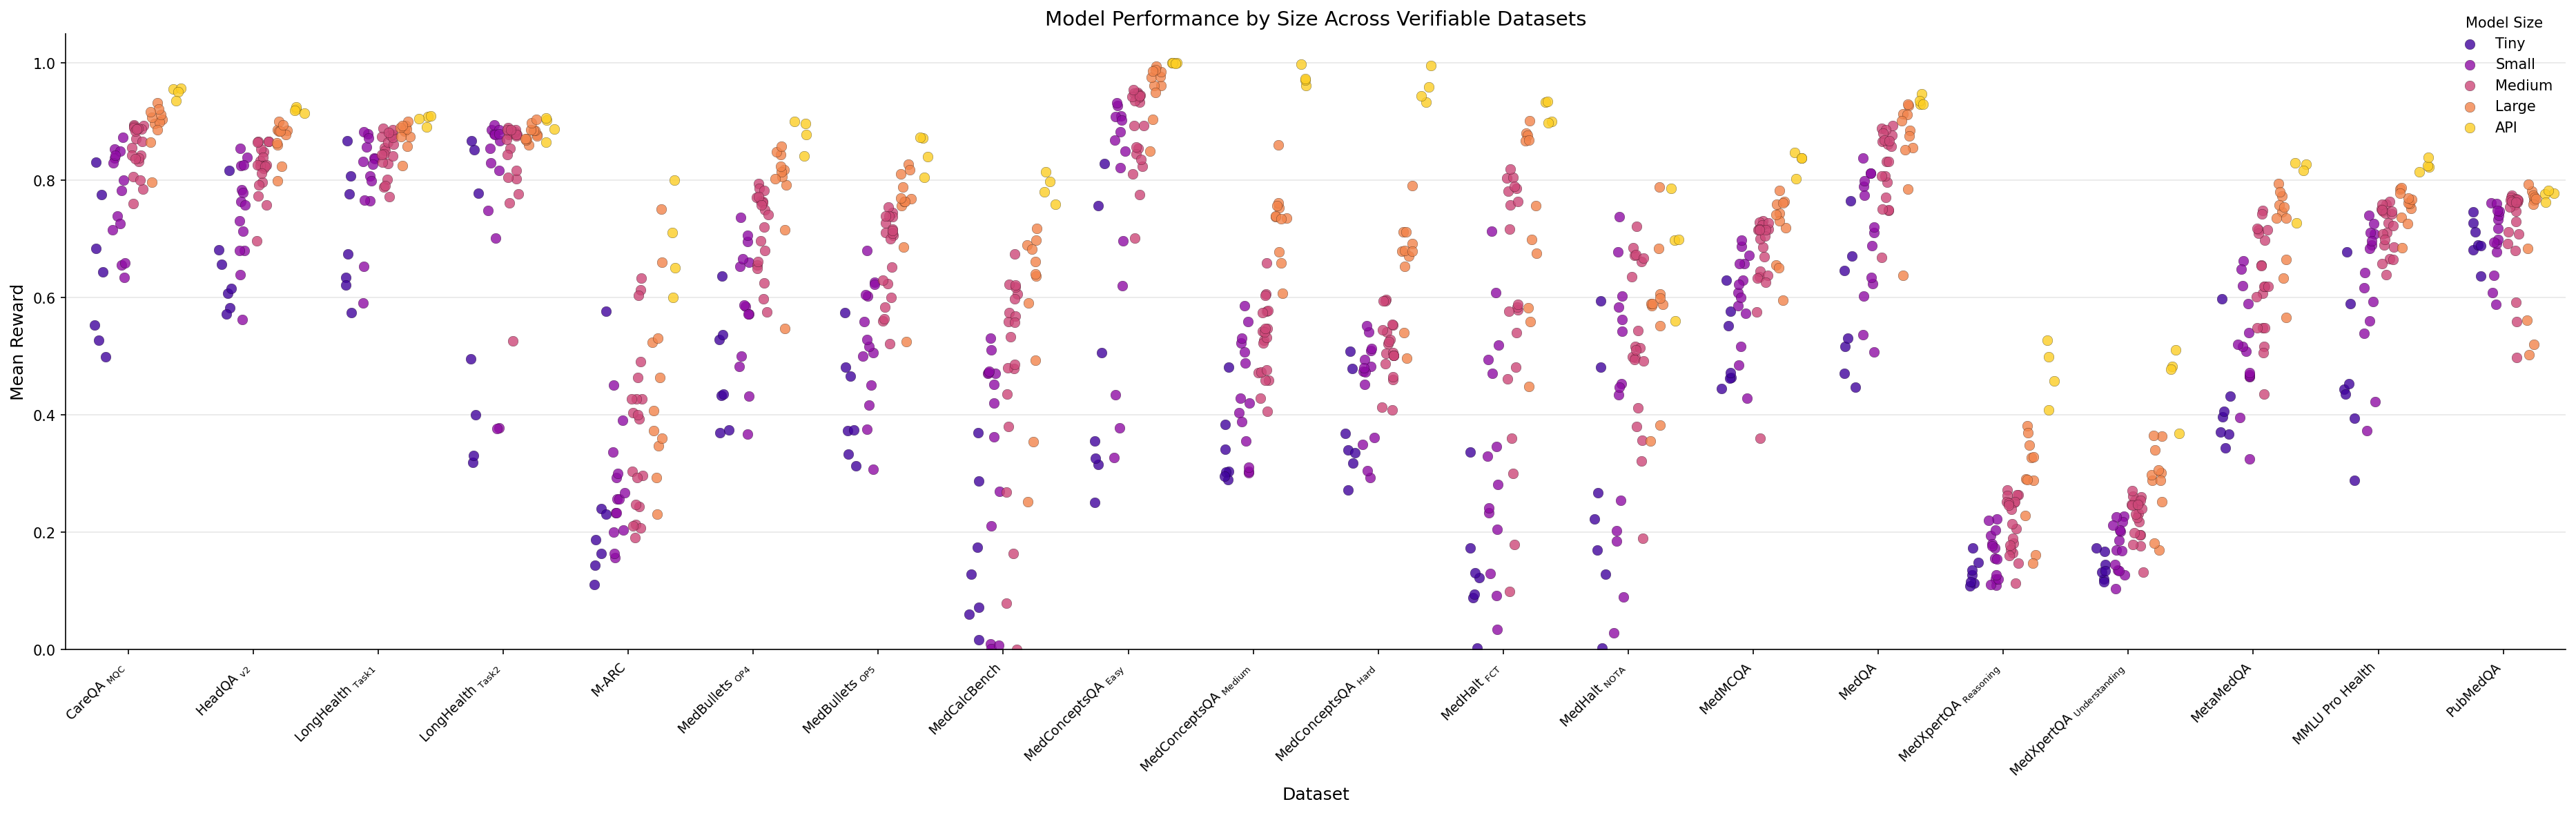Screen dimensions: 2576x813
Task: Select the CareQA MQC axis label
Action: 95,693
